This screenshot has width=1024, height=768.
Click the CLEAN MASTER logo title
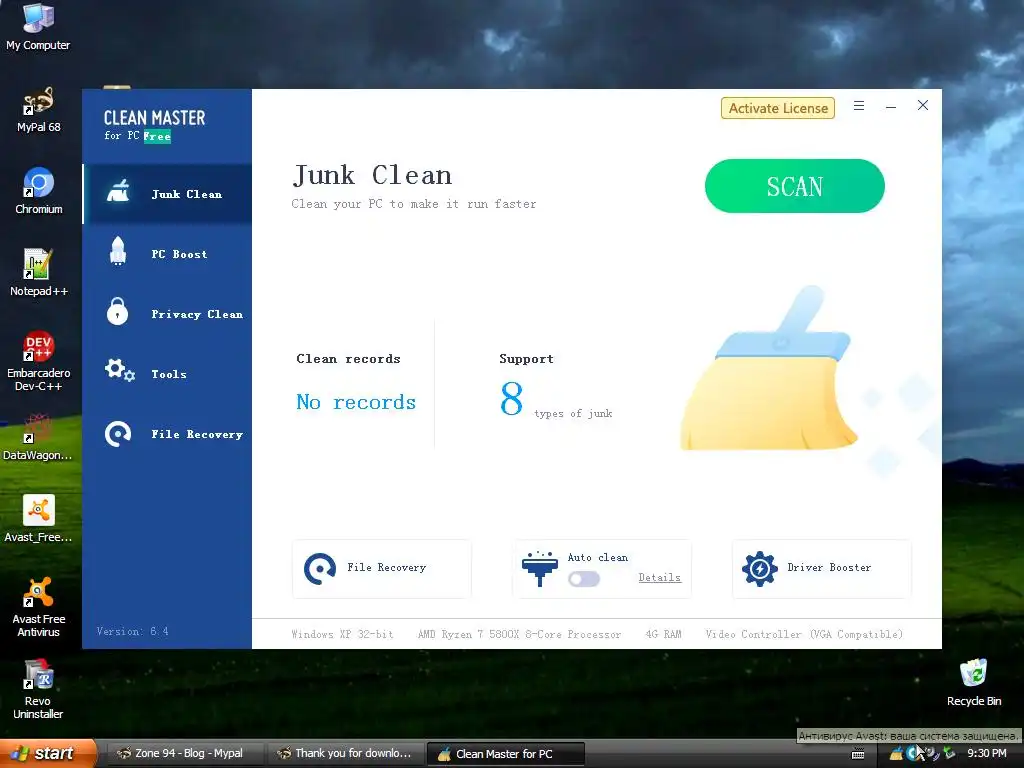tap(154, 118)
